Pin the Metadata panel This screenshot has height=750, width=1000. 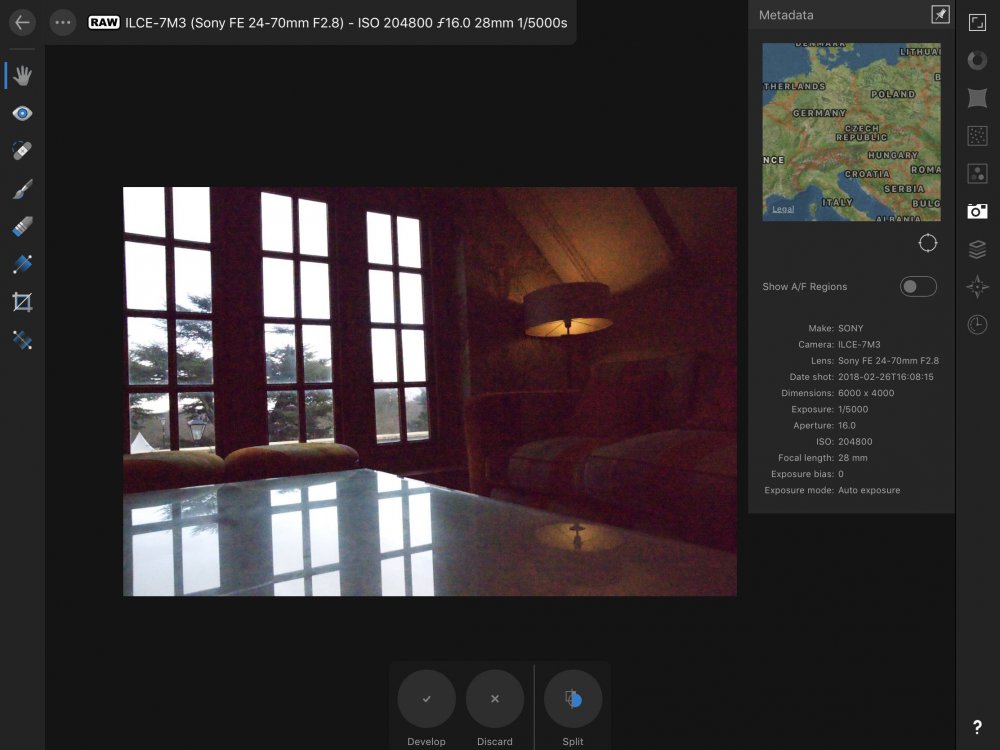coord(940,15)
